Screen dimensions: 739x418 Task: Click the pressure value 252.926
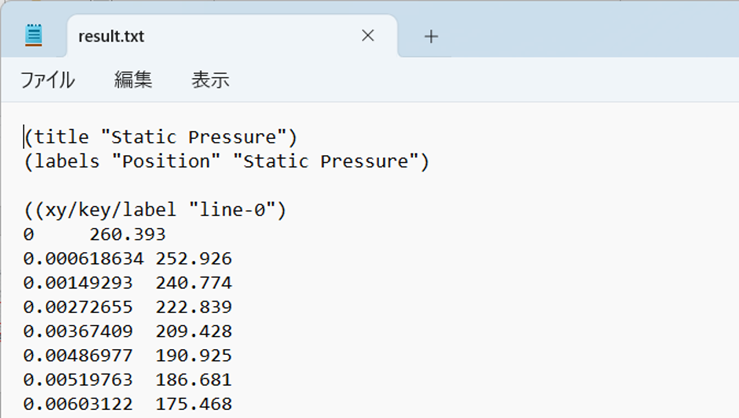[x=194, y=259]
